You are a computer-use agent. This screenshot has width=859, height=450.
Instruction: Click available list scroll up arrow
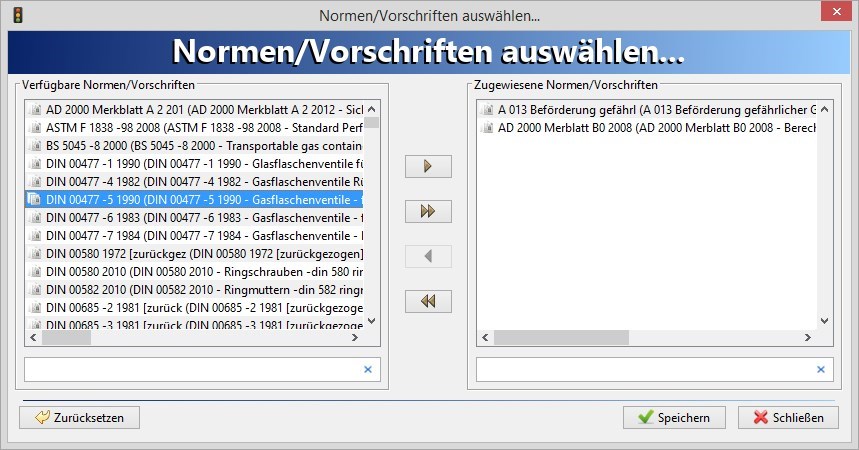click(x=372, y=109)
